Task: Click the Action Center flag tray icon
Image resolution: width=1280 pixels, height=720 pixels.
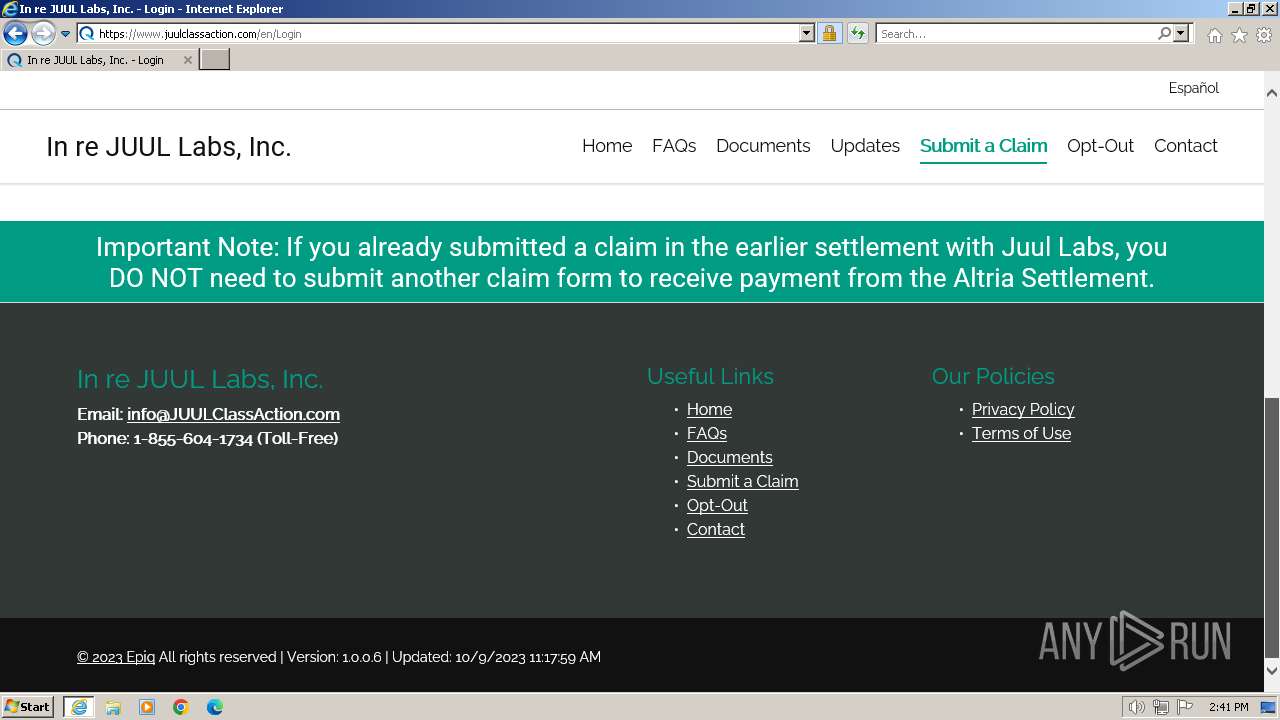Action: pyautogui.click(x=1185, y=707)
